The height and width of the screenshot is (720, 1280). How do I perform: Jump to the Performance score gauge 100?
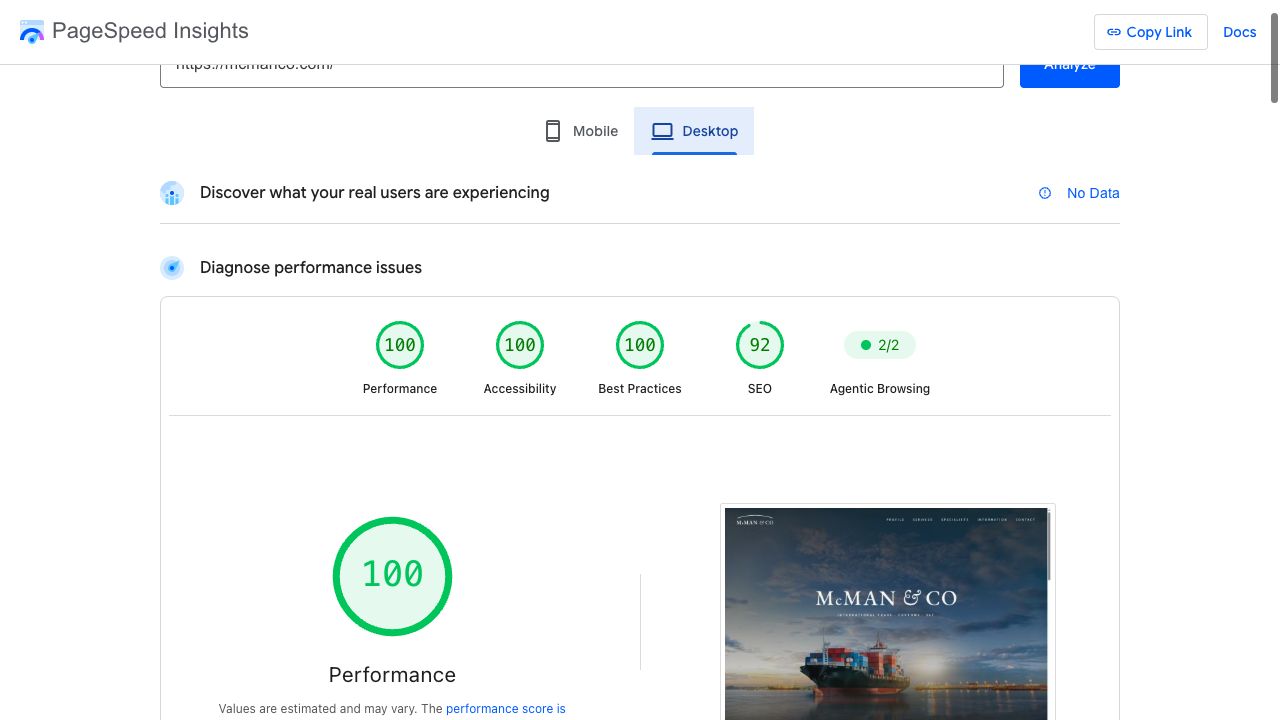point(400,345)
